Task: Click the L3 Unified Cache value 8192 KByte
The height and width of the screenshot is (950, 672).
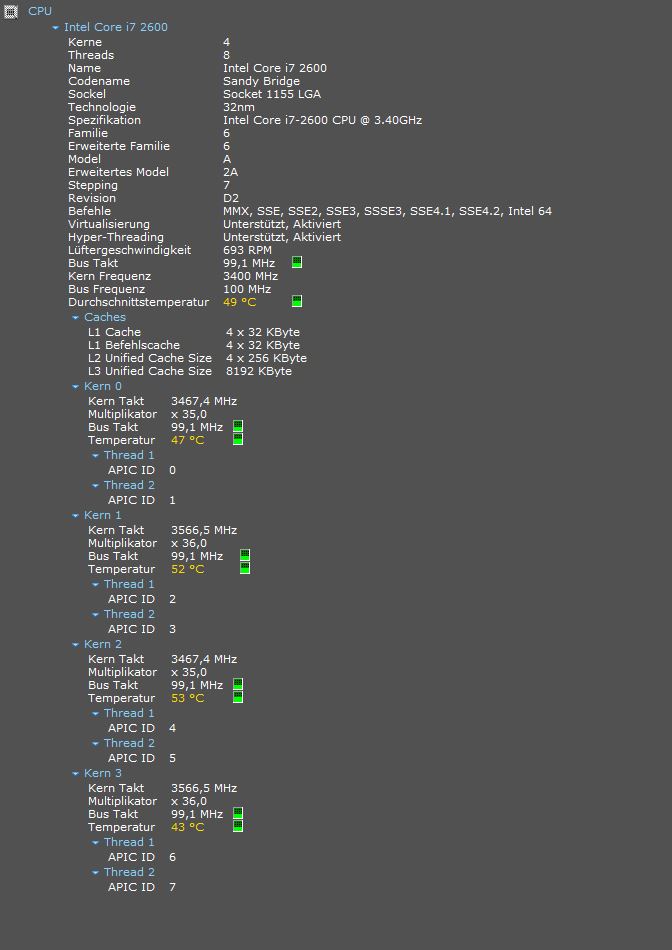Action: click(x=259, y=371)
